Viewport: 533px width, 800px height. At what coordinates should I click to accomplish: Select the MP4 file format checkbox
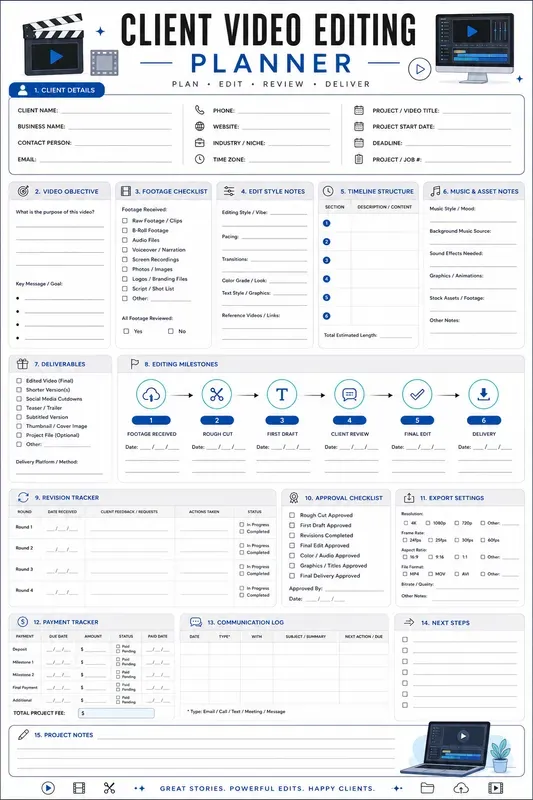point(405,573)
